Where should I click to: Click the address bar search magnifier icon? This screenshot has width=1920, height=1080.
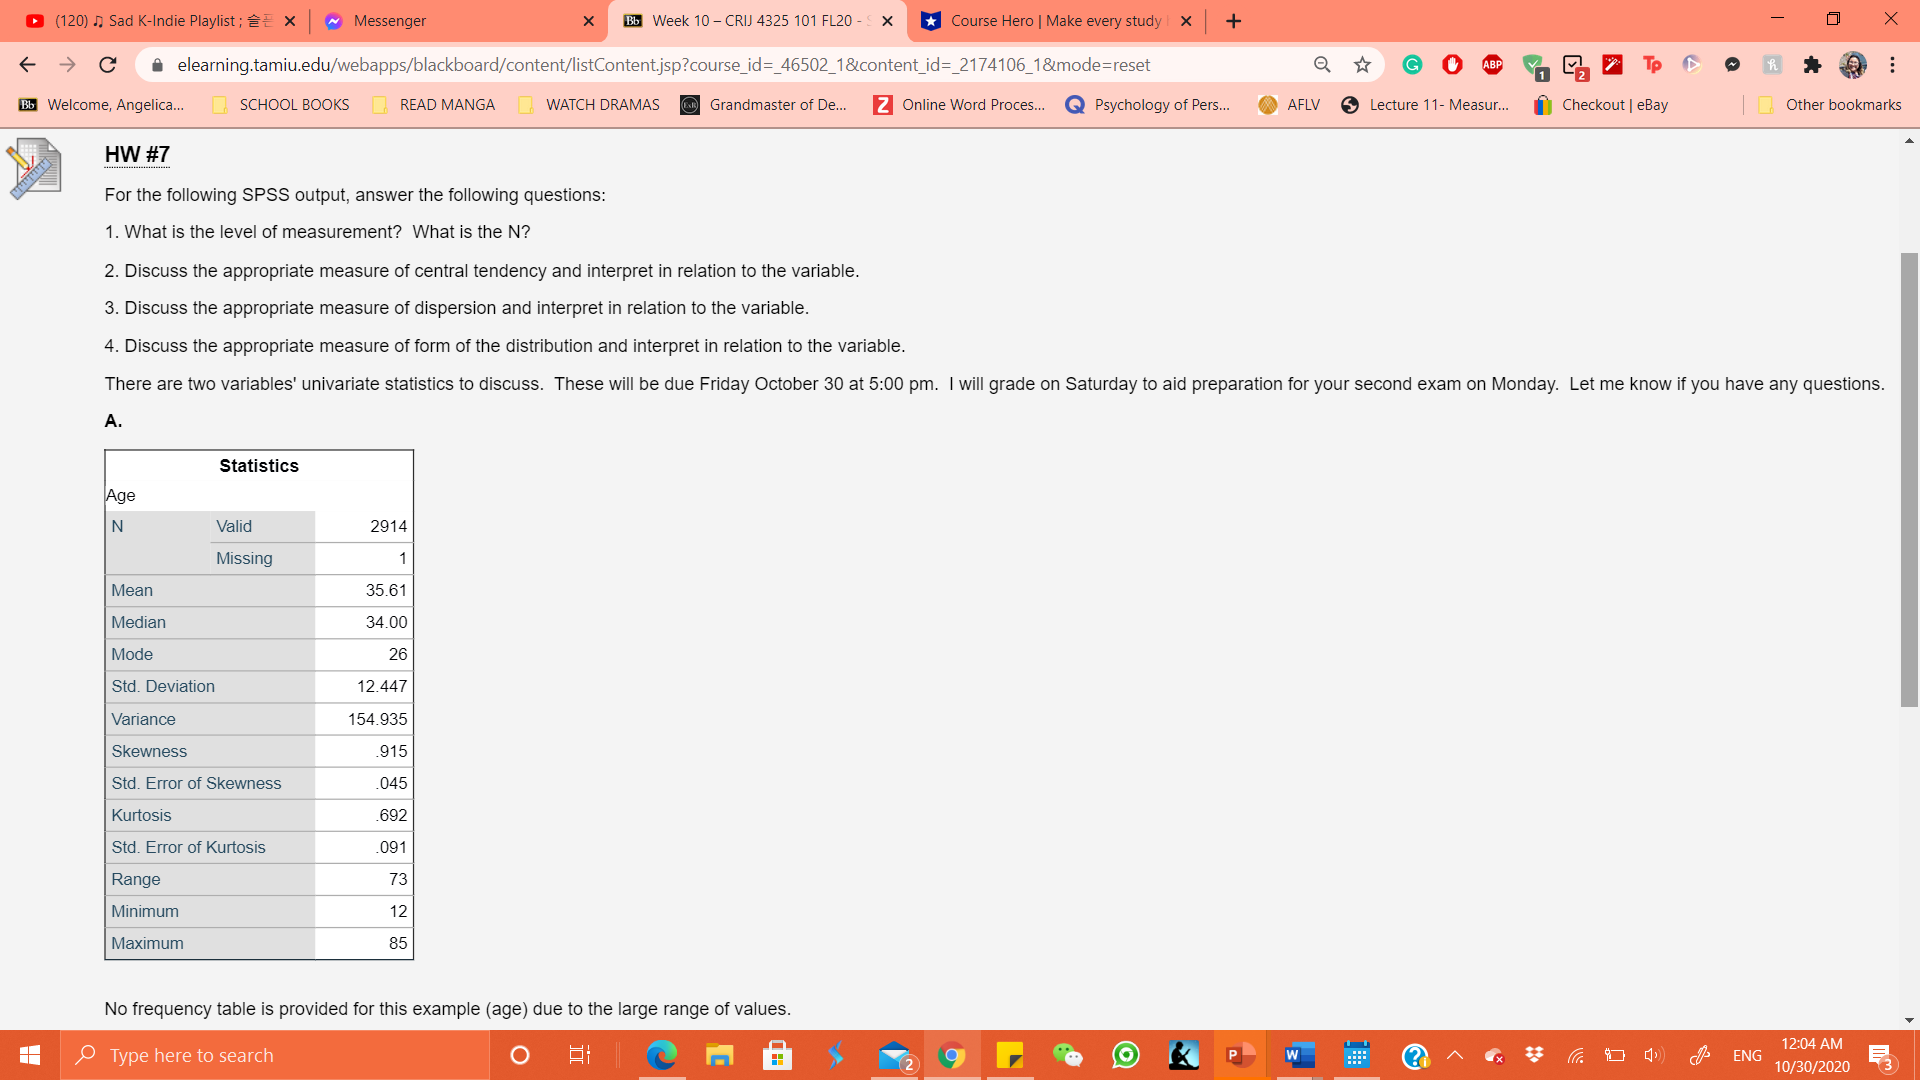[x=1322, y=64]
